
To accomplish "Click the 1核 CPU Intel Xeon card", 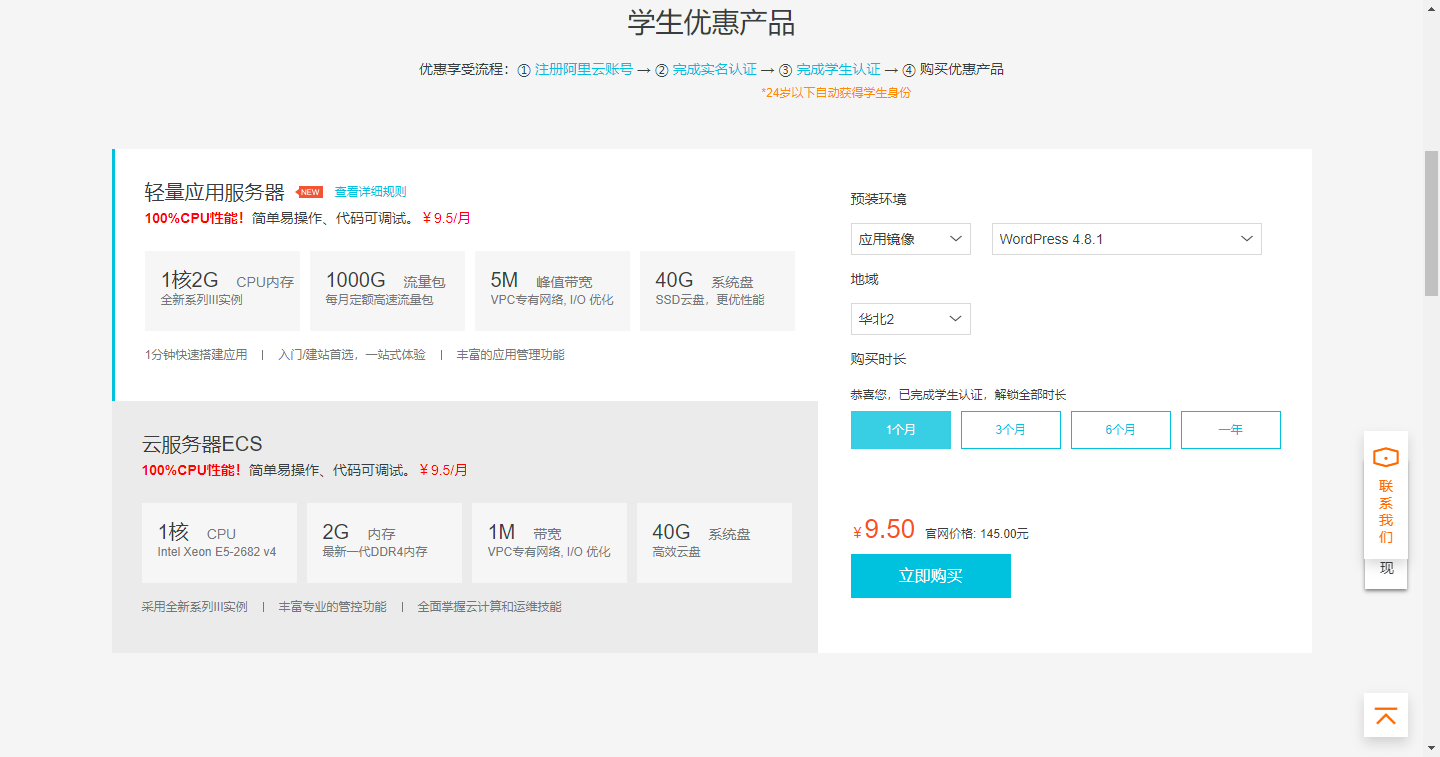I will coord(219,543).
